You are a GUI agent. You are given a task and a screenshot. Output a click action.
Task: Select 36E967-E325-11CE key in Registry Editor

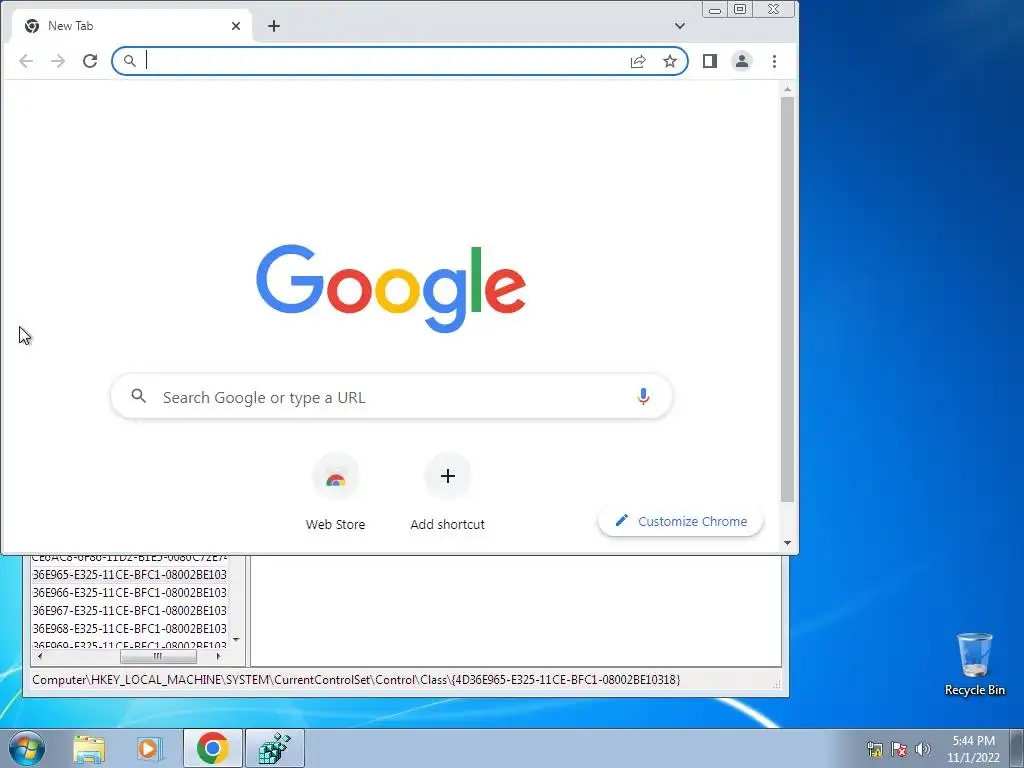coord(129,611)
